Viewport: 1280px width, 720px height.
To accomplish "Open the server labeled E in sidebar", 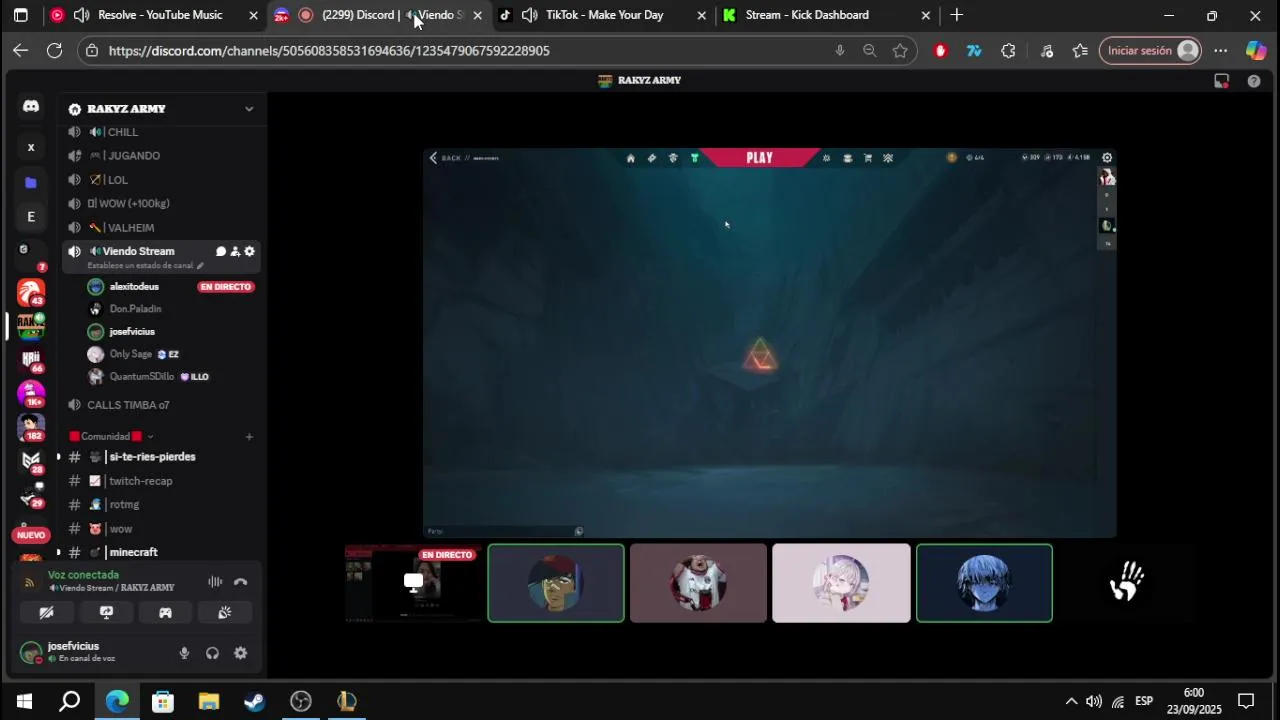I will [31, 217].
